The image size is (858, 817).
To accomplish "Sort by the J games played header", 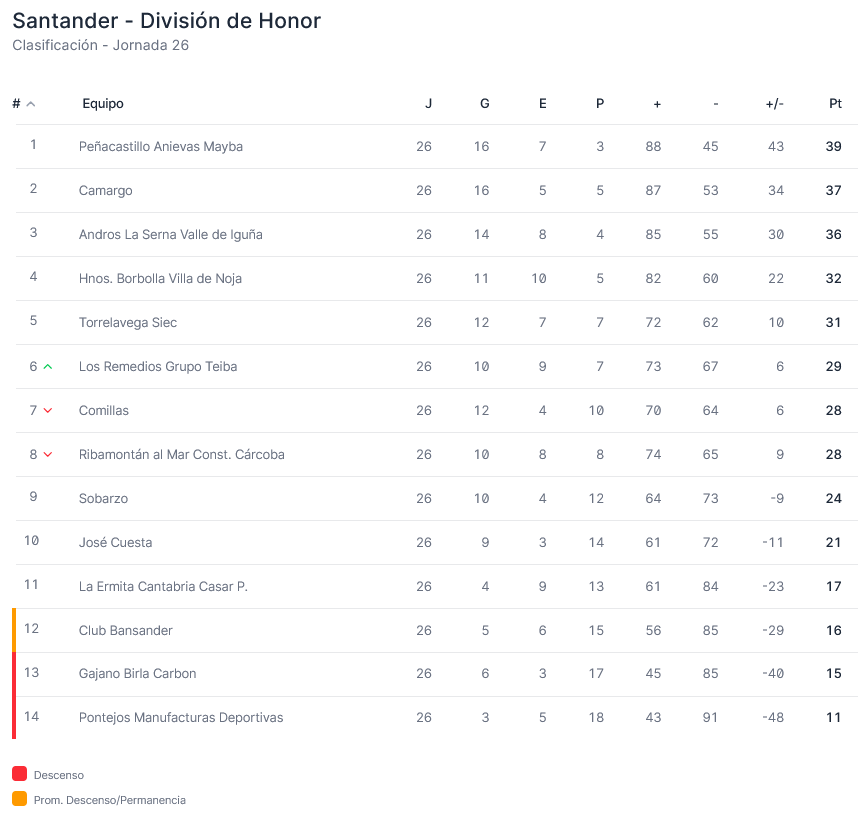I will click(428, 103).
